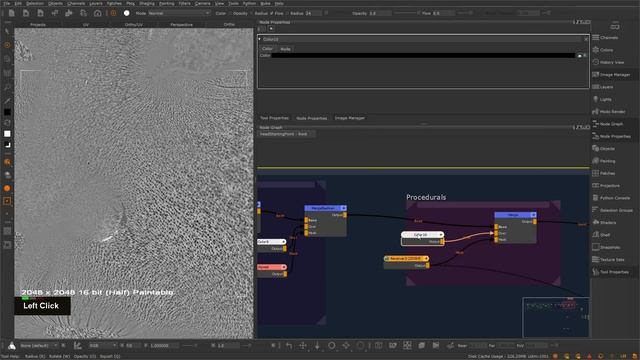The height and width of the screenshot is (360, 640).
Task: Select the paint tool in left toolbox
Action: coord(7,45)
